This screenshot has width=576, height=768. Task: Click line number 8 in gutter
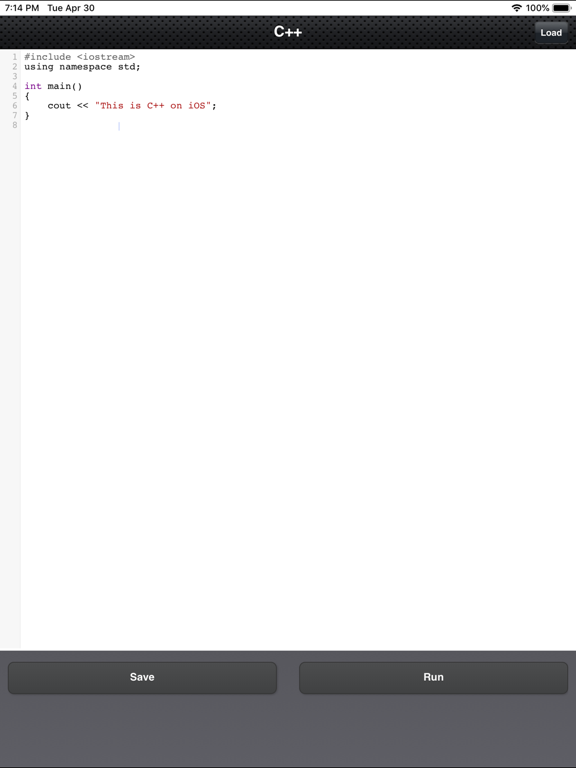tap(15, 125)
